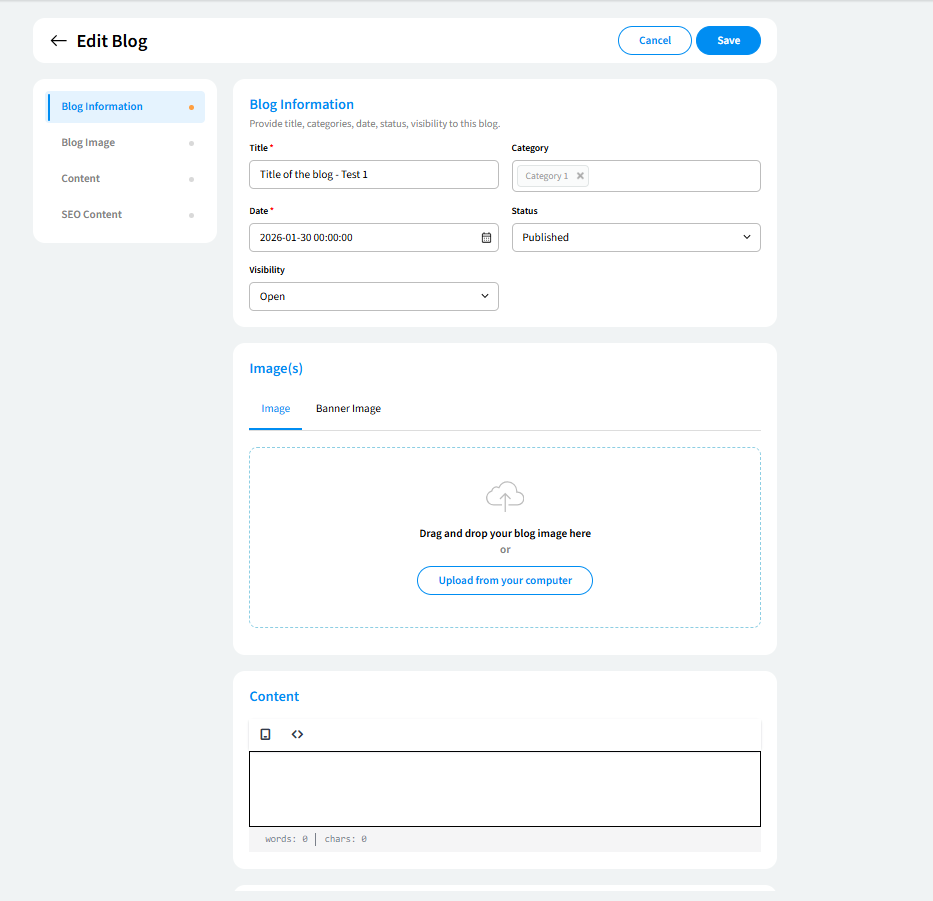This screenshot has height=901, width=933.
Task: Go to Blog Image in the sidebar
Action: [x=88, y=143]
